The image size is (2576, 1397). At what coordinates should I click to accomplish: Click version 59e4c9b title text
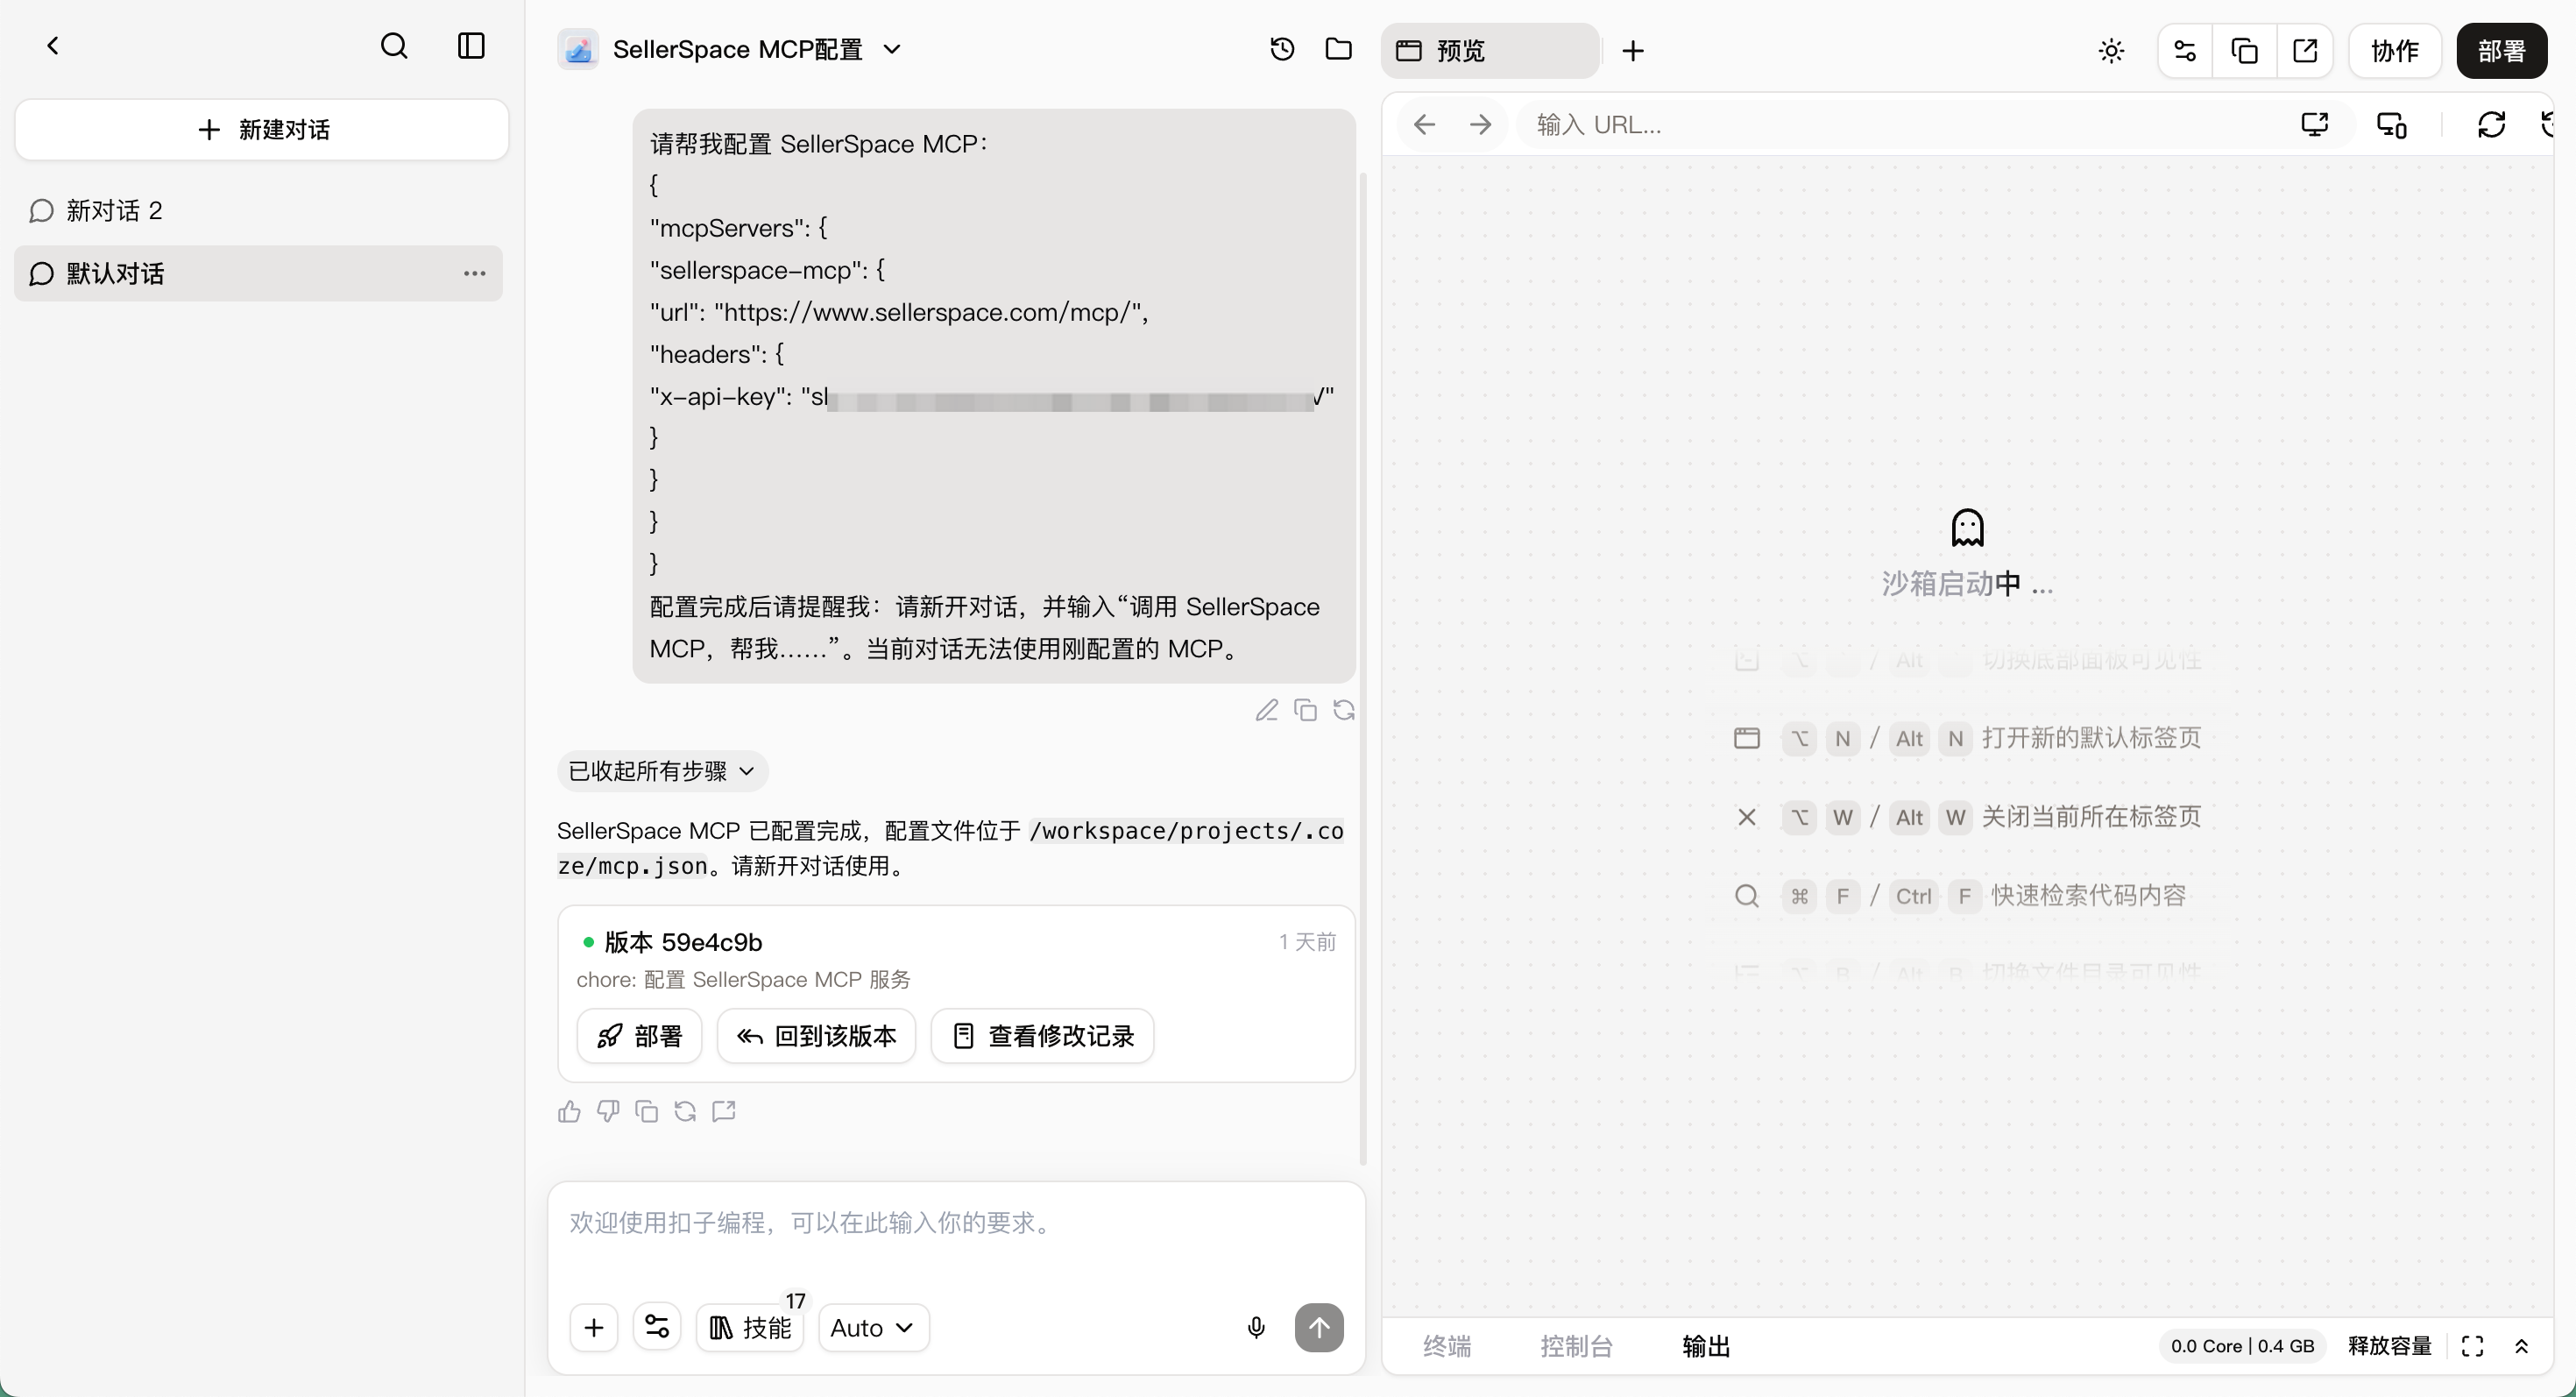(x=683, y=942)
